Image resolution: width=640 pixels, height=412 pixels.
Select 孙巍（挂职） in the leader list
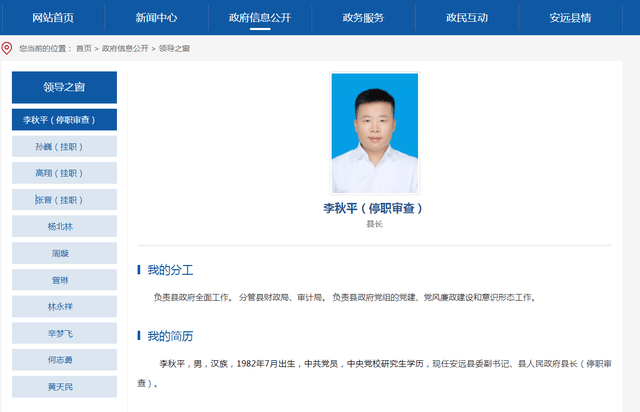coord(64,147)
